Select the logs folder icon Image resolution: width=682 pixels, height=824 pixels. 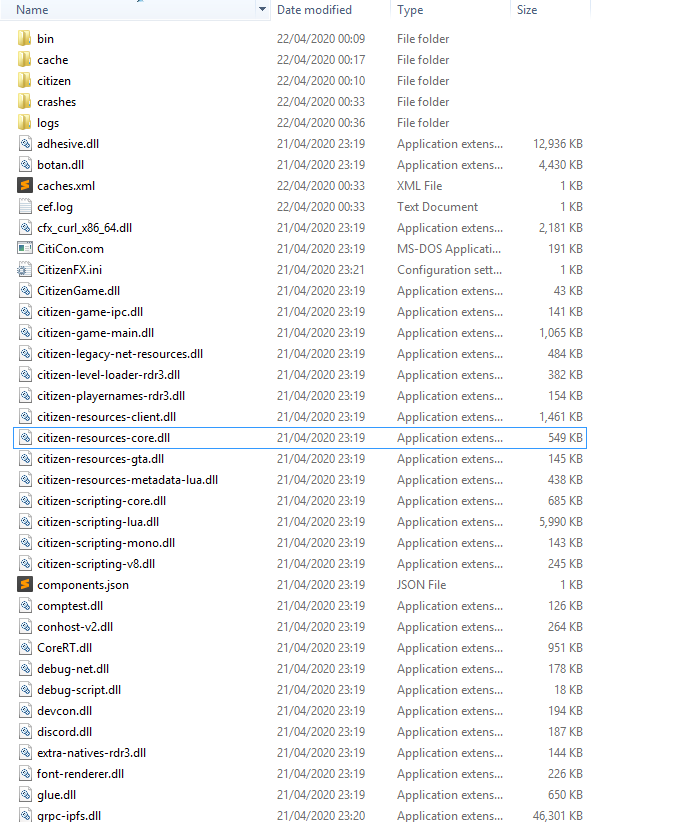[25, 122]
